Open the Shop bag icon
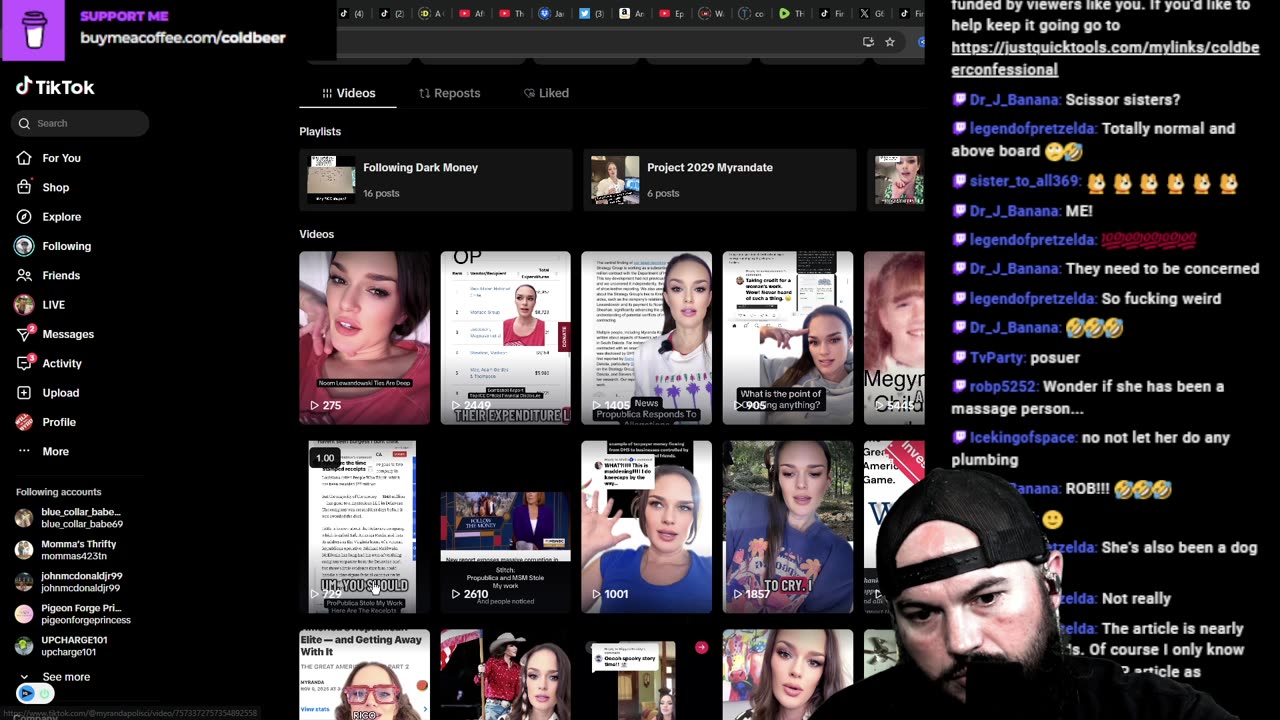Screen dimensions: 1280x720 click(24, 187)
